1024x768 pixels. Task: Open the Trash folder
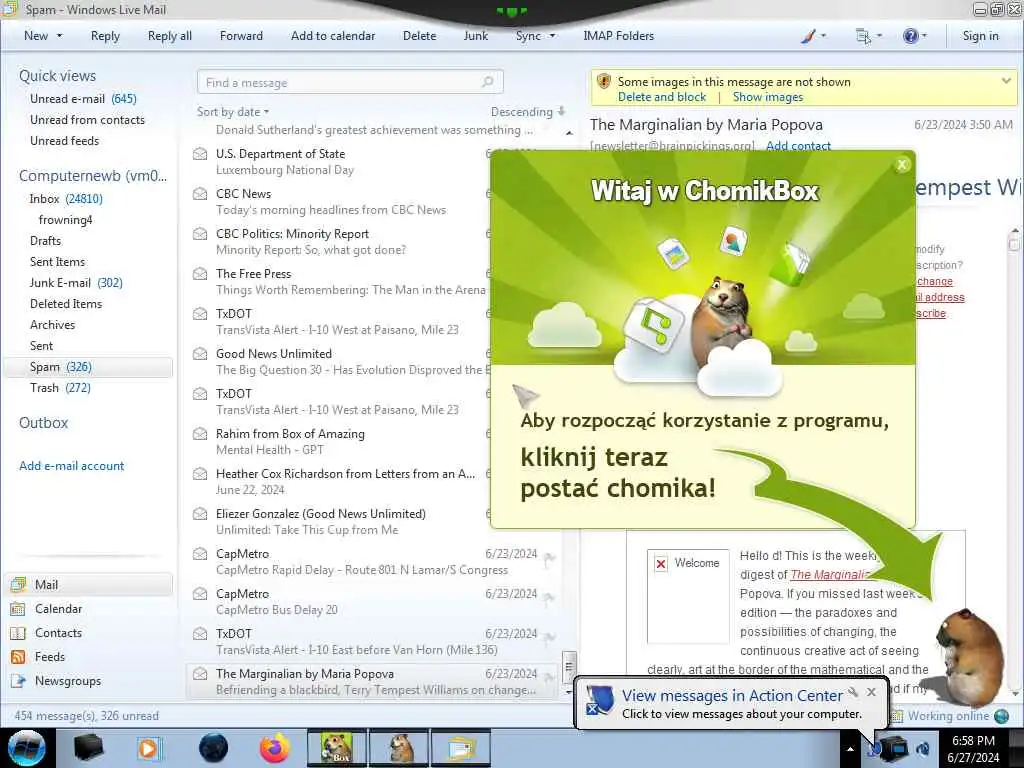click(60, 388)
